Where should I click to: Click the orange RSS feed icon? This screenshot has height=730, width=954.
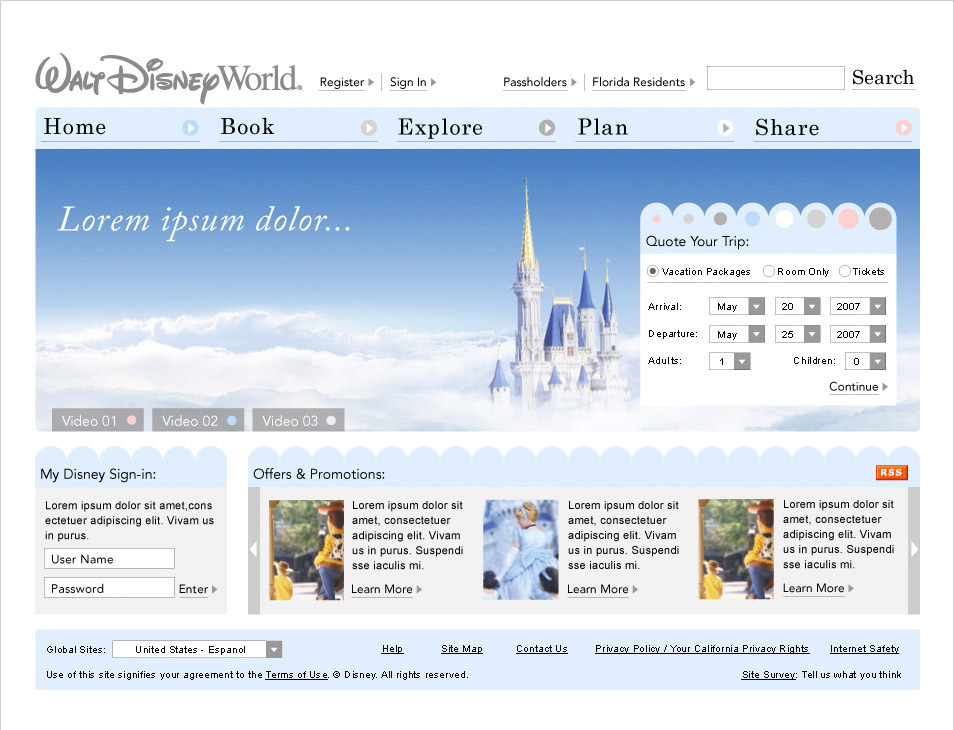pyautogui.click(x=891, y=473)
